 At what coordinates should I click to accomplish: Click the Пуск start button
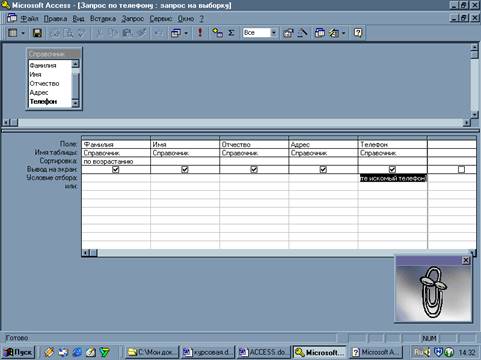19,352
